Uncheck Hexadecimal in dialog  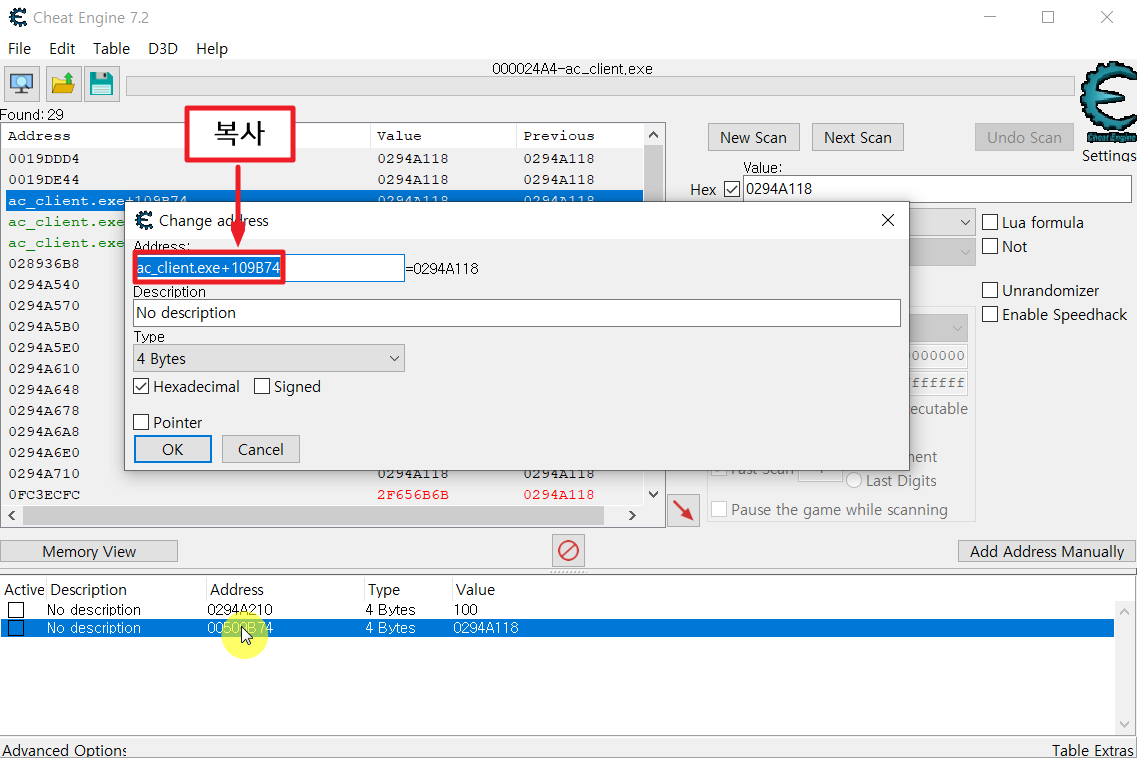pyautogui.click(x=141, y=387)
